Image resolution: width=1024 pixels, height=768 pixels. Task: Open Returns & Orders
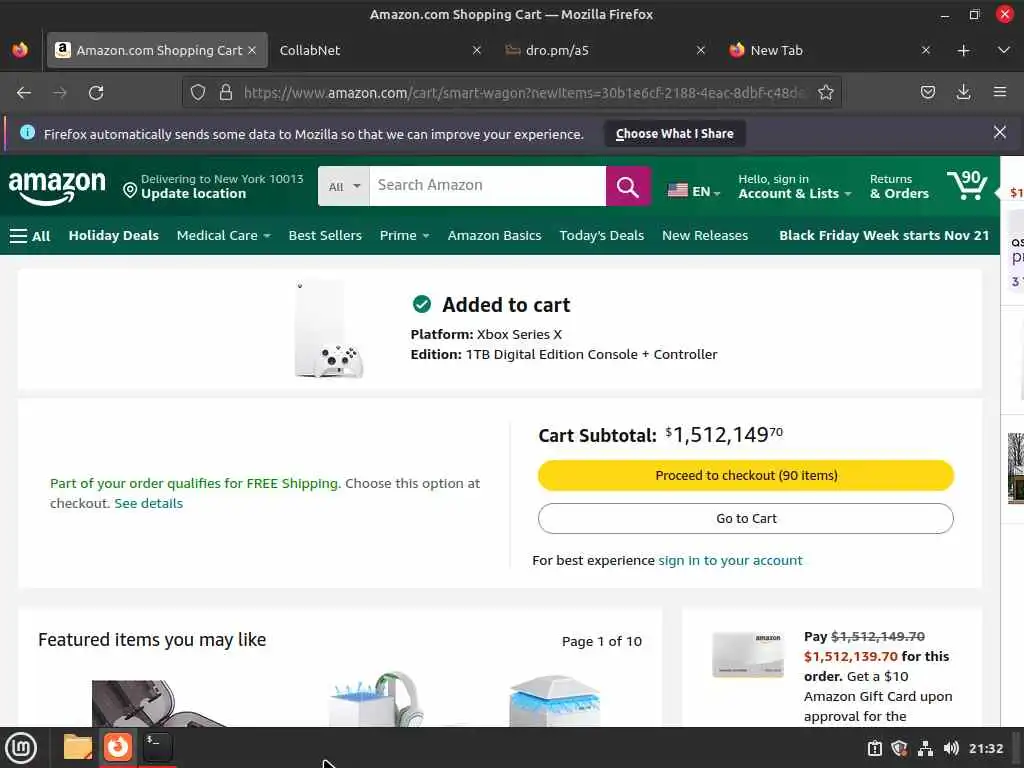[899, 186]
